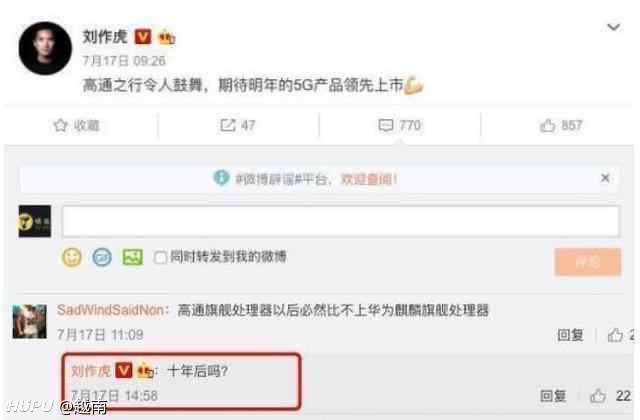Click the 收藏 star icon
The image size is (640, 420).
60,125
